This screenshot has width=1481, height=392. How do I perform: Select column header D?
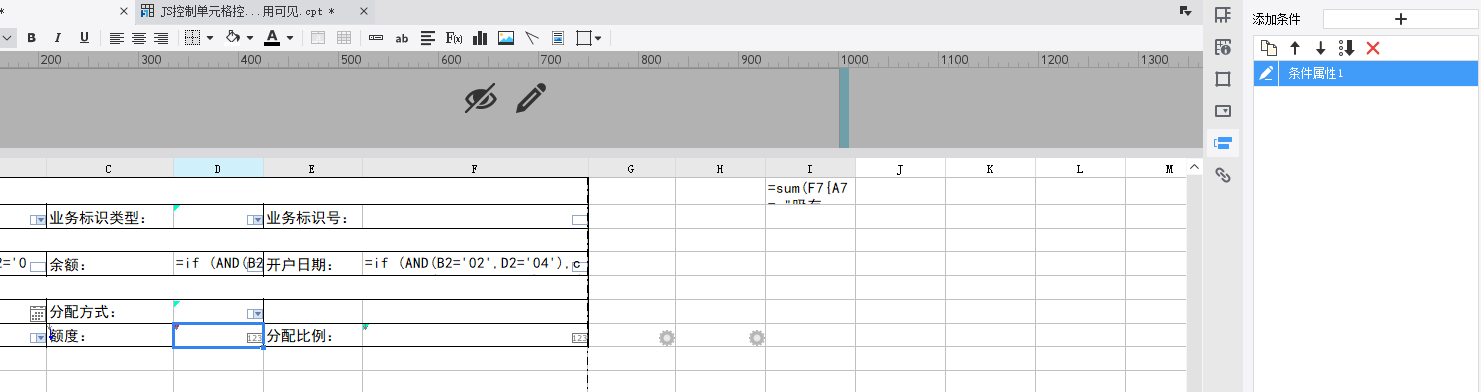(x=218, y=169)
